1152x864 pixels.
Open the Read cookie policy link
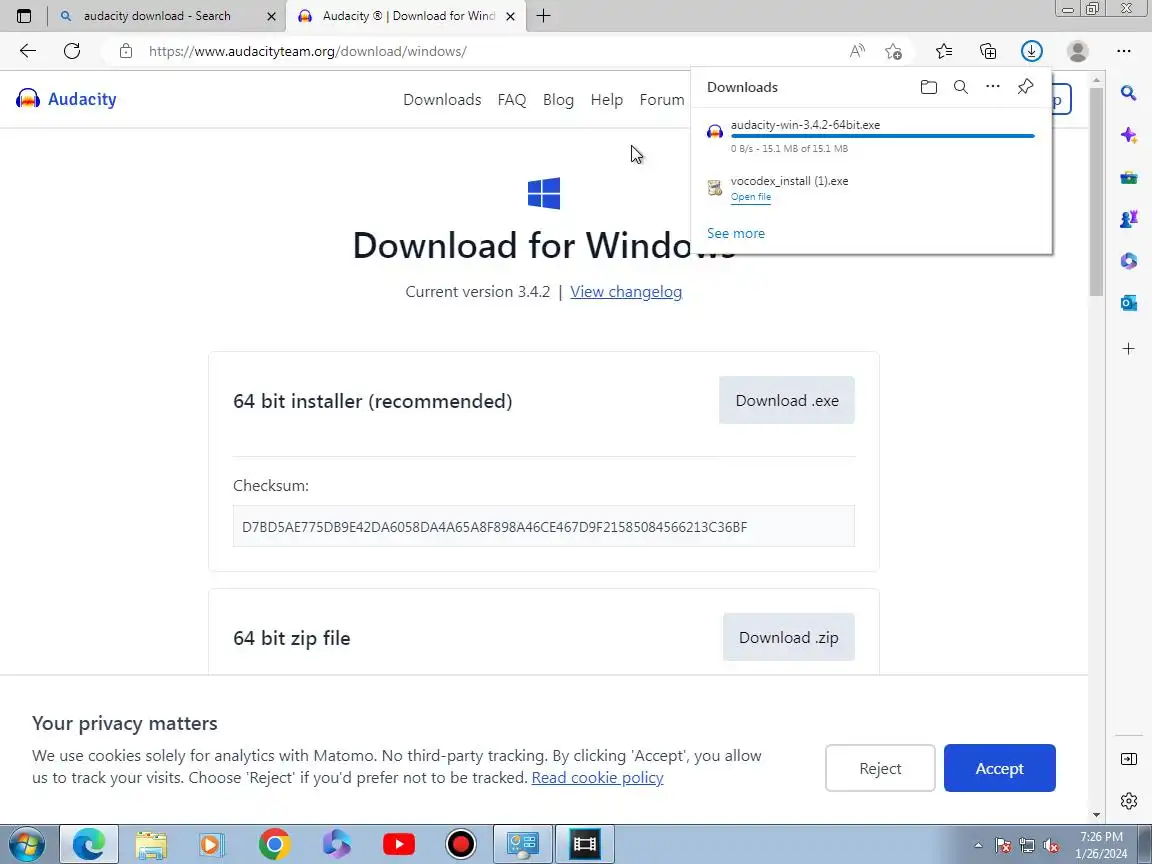point(597,777)
